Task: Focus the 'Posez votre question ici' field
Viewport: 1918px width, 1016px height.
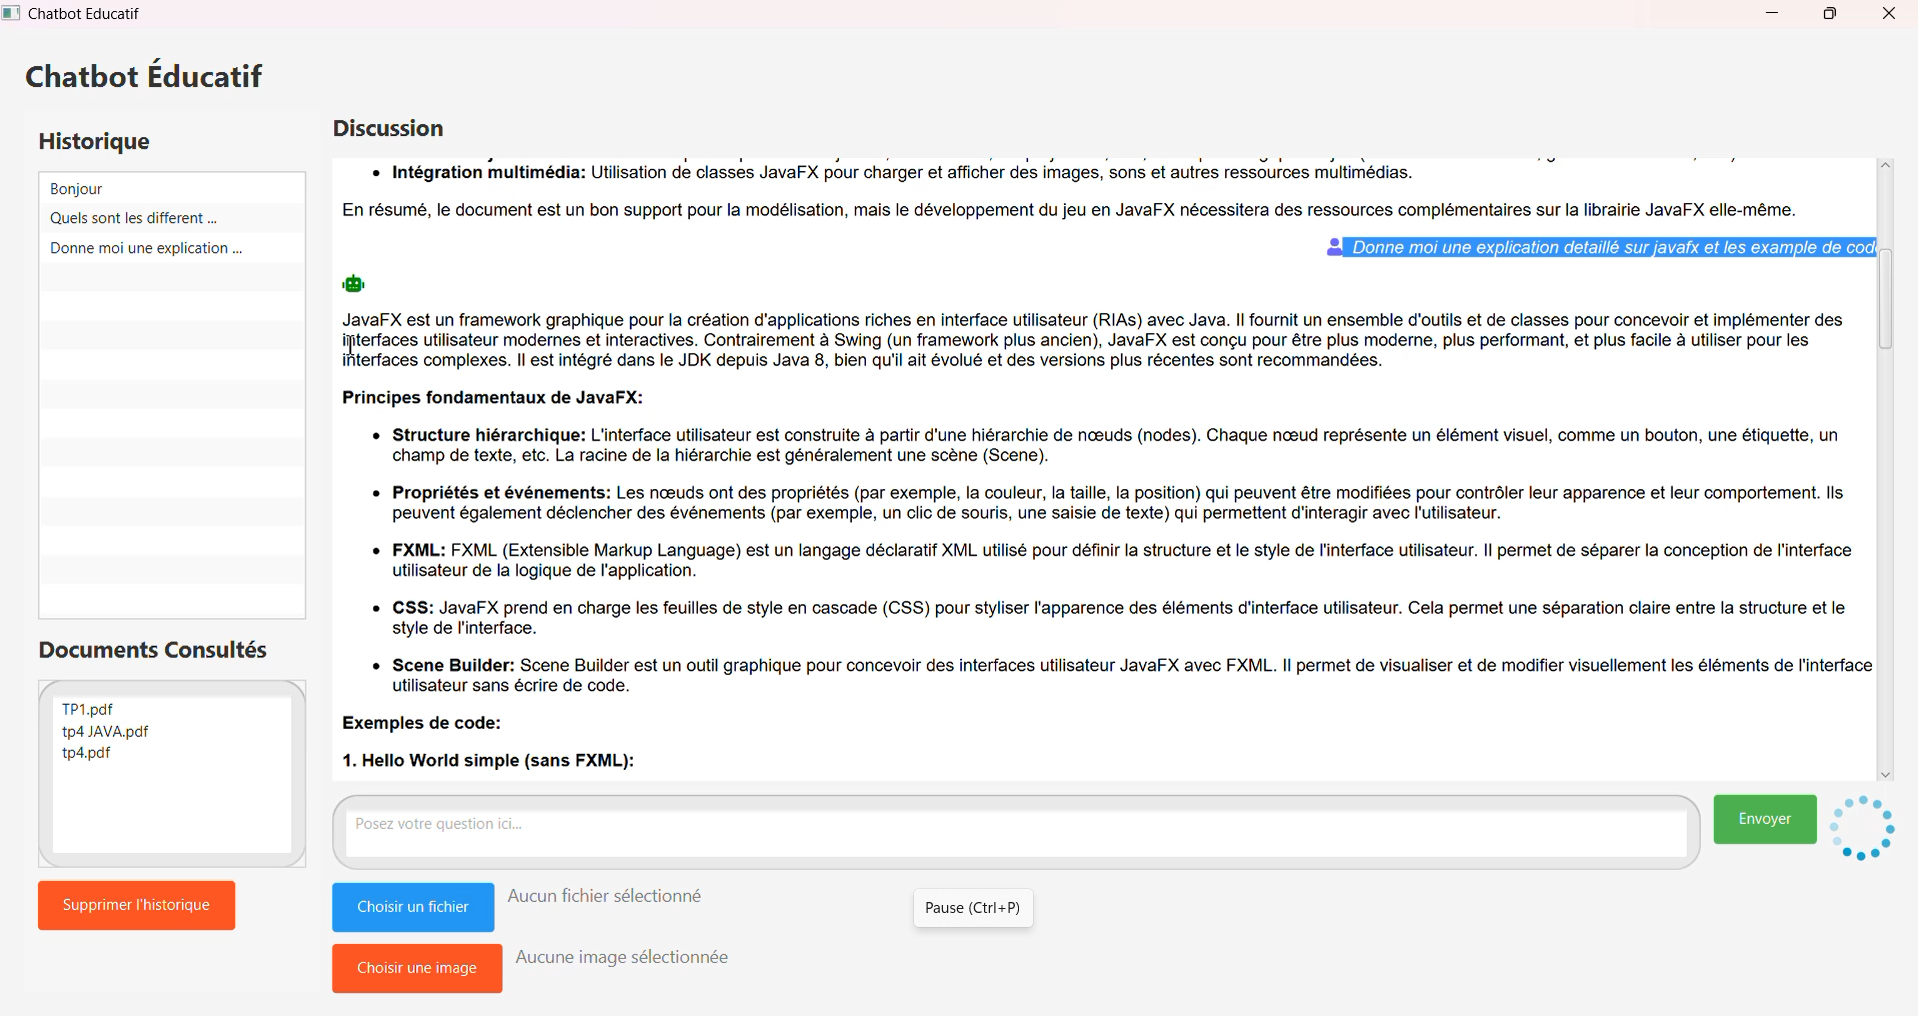Action: pyautogui.click(x=1015, y=832)
